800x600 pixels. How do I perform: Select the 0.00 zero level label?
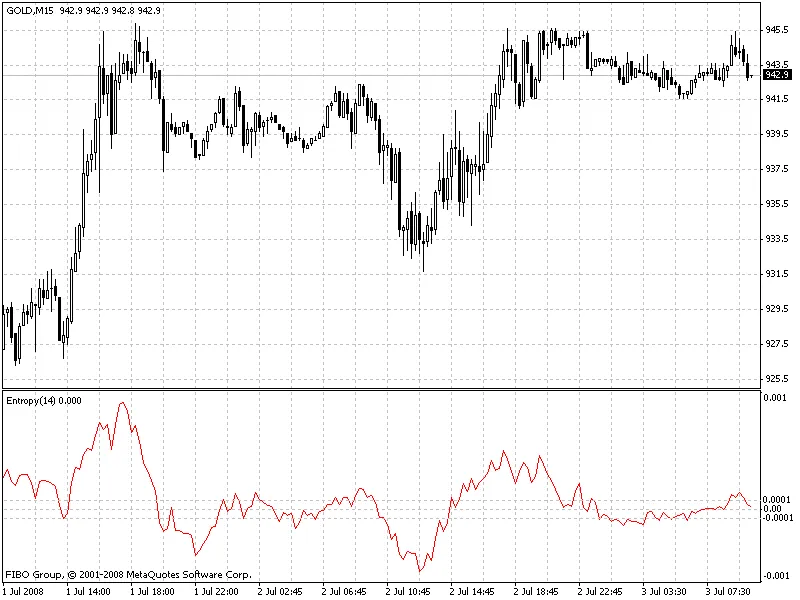click(x=772, y=509)
